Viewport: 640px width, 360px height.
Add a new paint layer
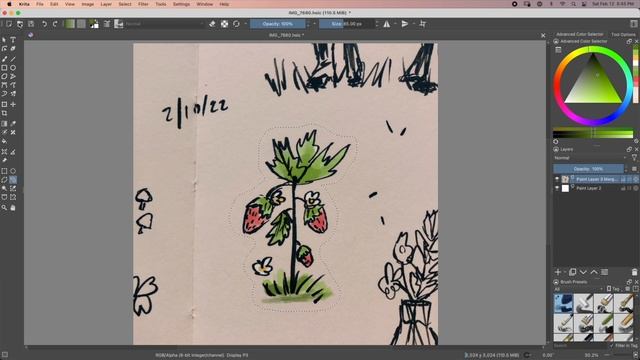click(558, 272)
